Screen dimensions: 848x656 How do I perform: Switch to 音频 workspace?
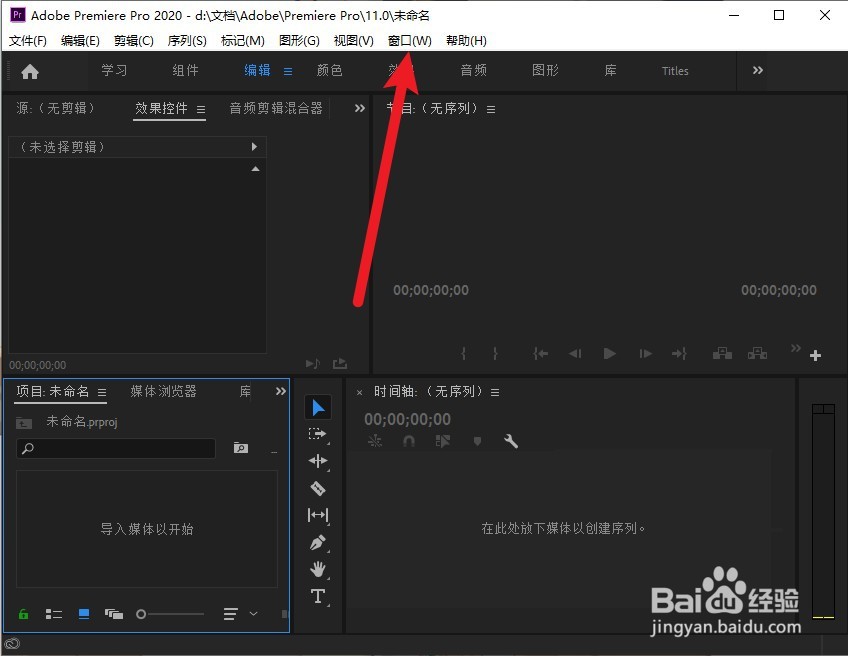[474, 70]
